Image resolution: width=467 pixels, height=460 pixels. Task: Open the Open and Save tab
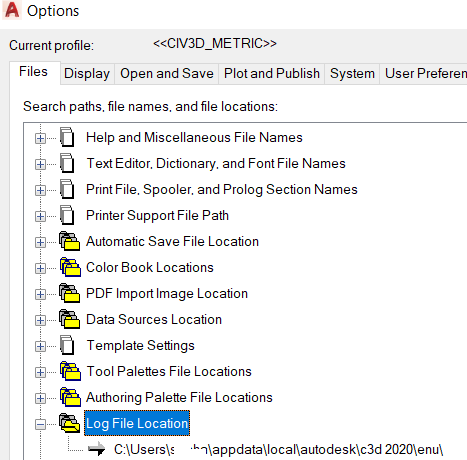[x=167, y=74]
